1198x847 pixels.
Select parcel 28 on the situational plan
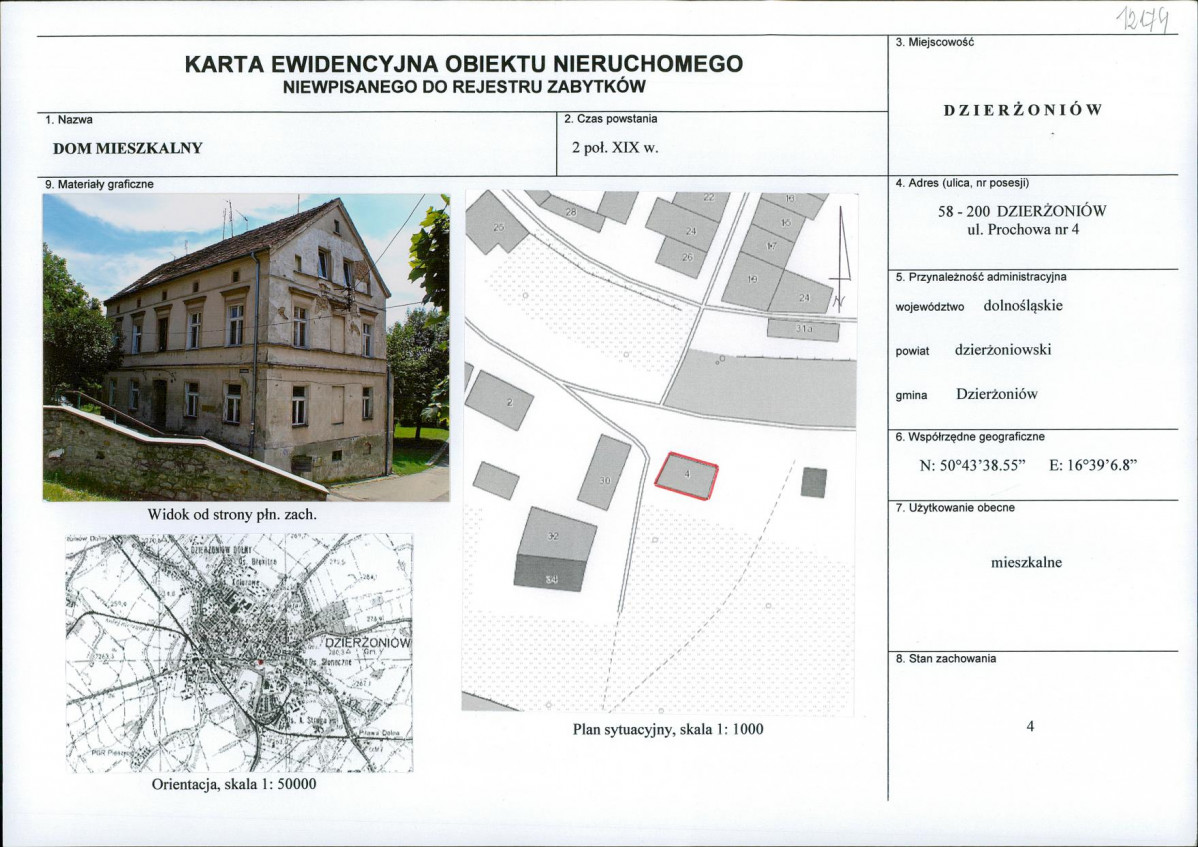pos(571,212)
